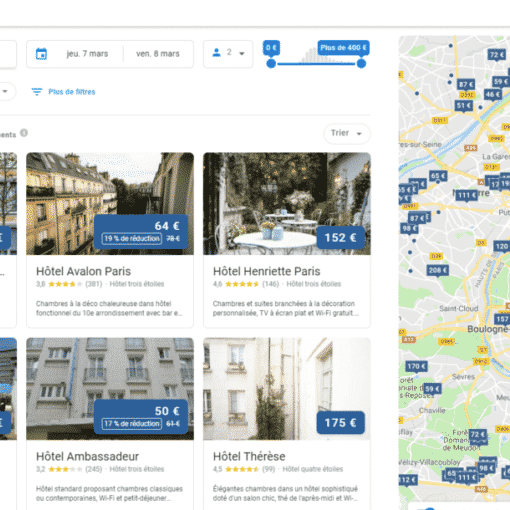This screenshot has height=510, width=510.
Task: Click the Hôtel Avalon Paris title
Action: tap(83, 271)
